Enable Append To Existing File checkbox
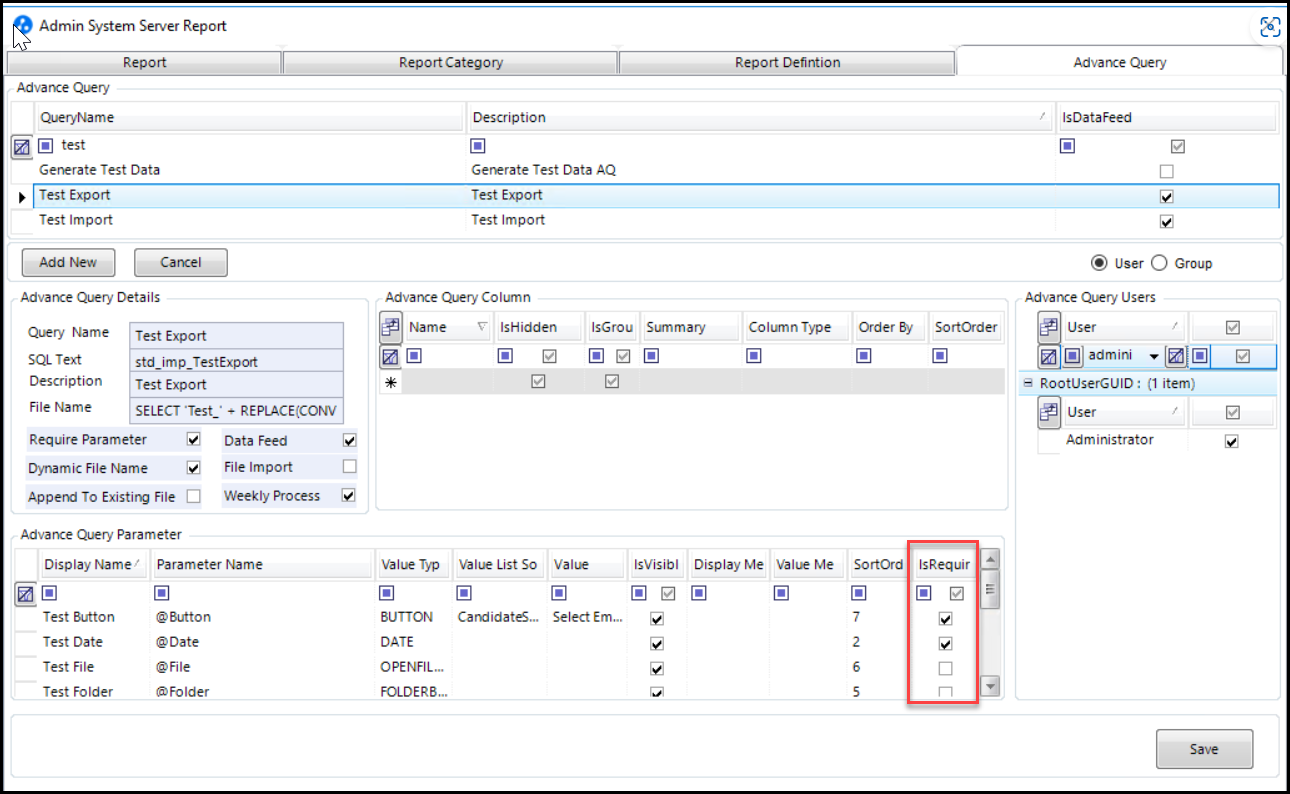 194,496
